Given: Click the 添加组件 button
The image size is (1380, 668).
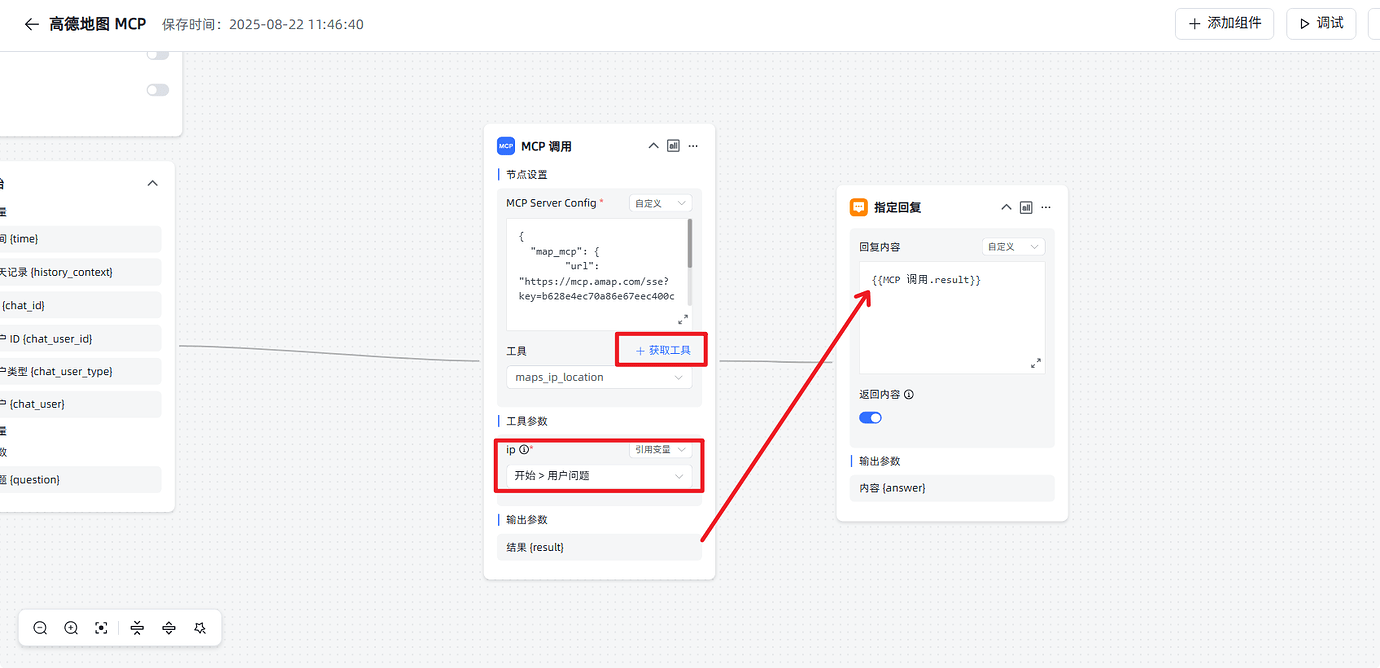Looking at the screenshot, I should [1224, 23].
